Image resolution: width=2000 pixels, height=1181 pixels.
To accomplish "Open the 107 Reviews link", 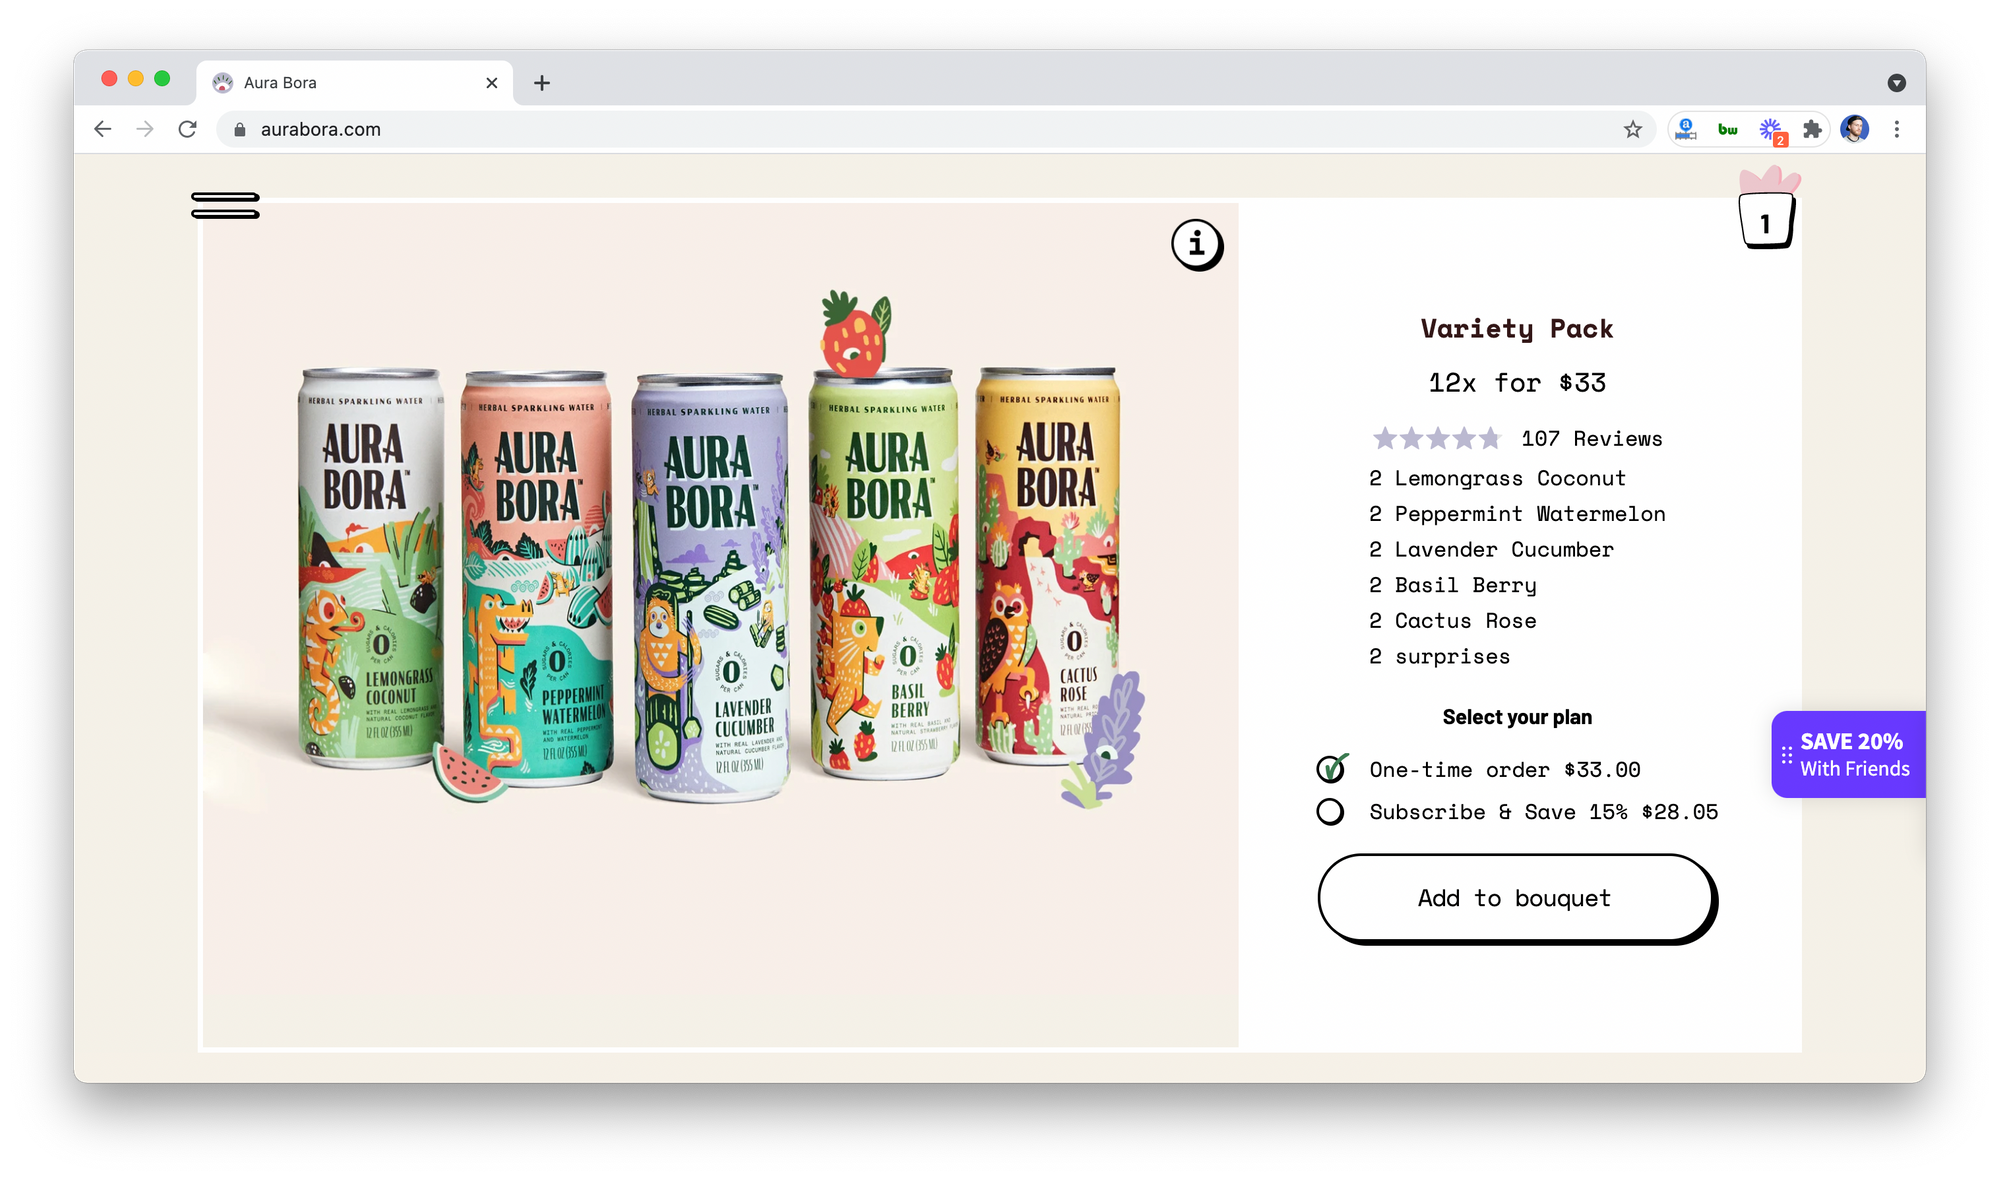I will (x=1591, y=438).
